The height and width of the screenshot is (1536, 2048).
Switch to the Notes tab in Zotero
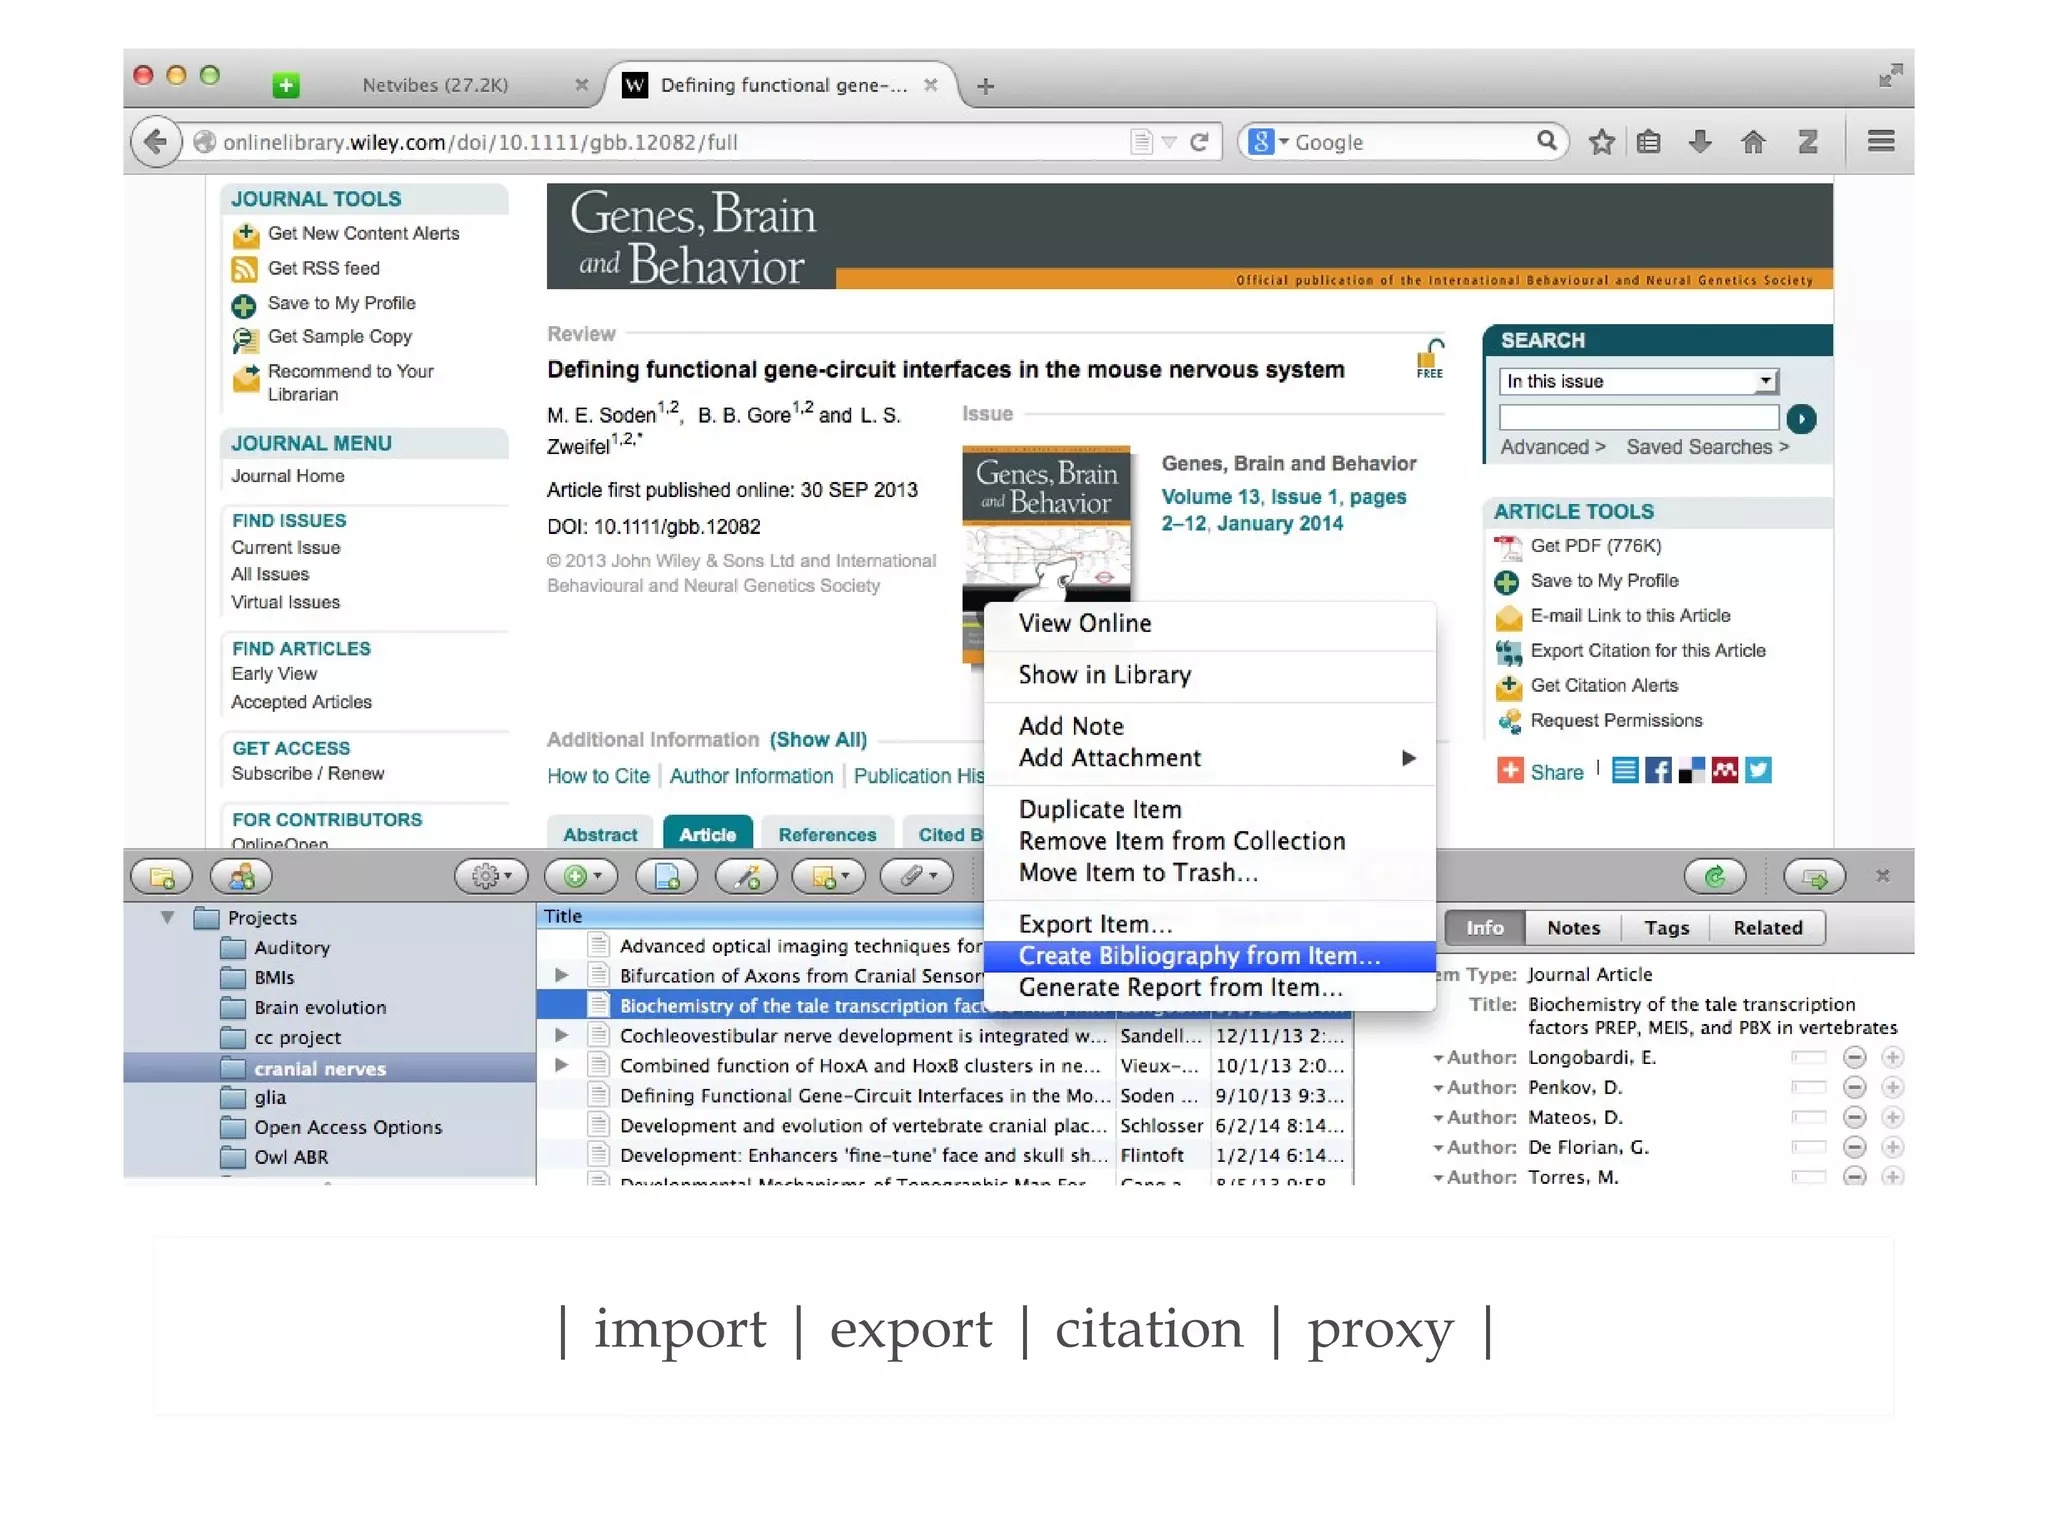click(1573, 927)
